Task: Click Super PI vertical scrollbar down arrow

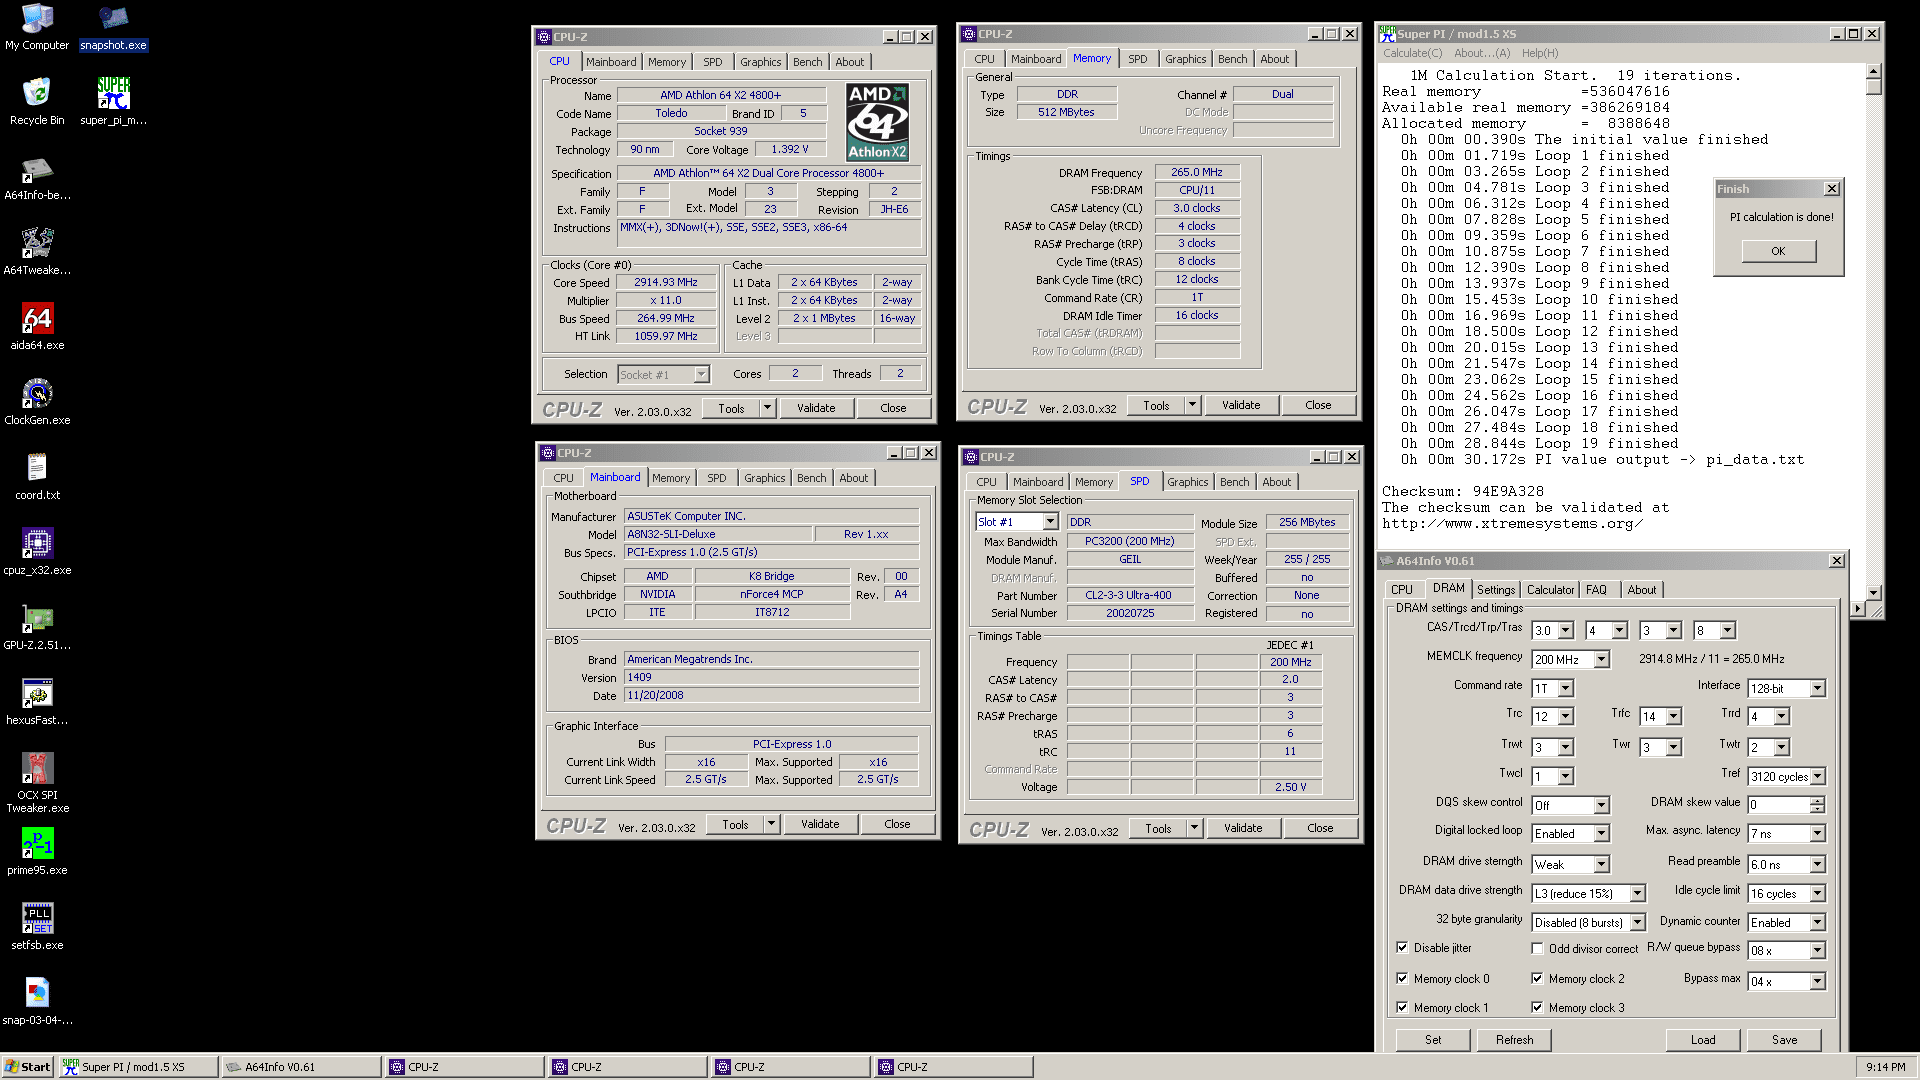Action: (1873, 593)
